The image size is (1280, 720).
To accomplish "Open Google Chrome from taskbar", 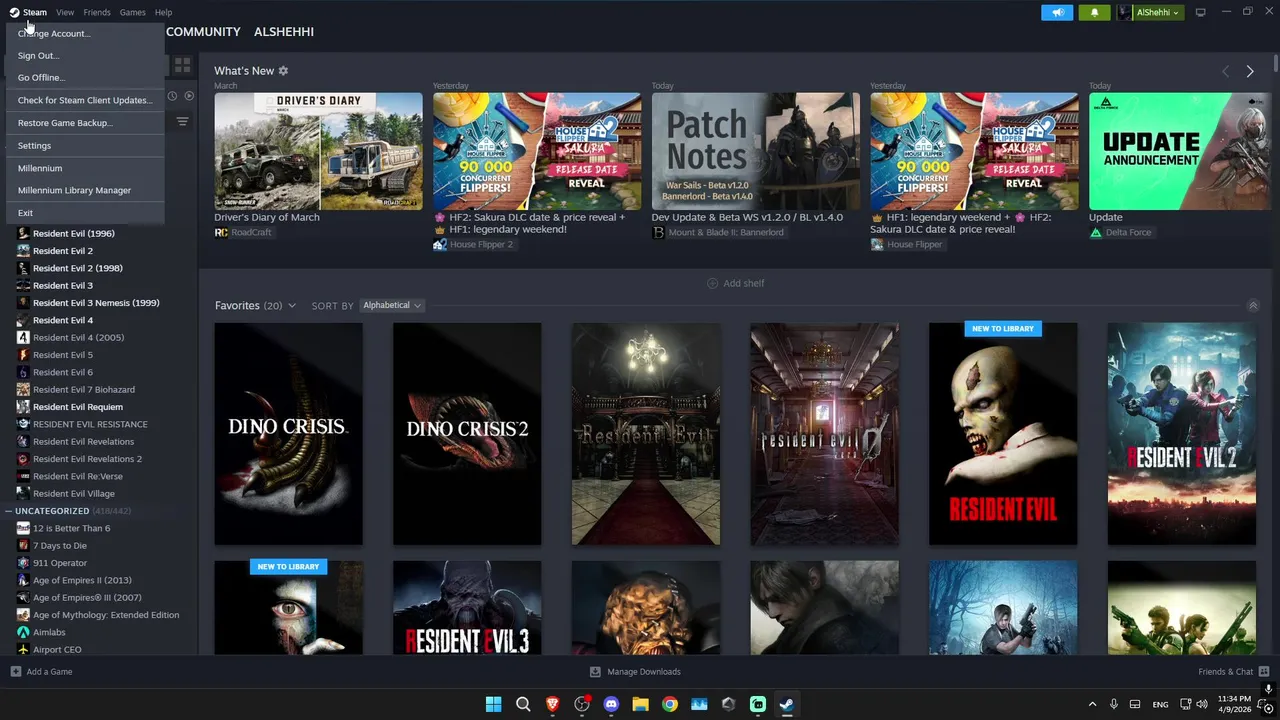I will tap(670, 704).
